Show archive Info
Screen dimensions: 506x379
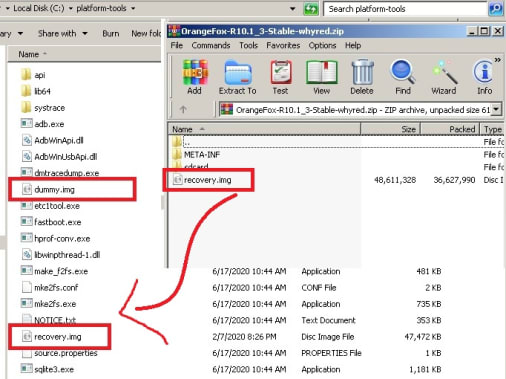point(484,77)
